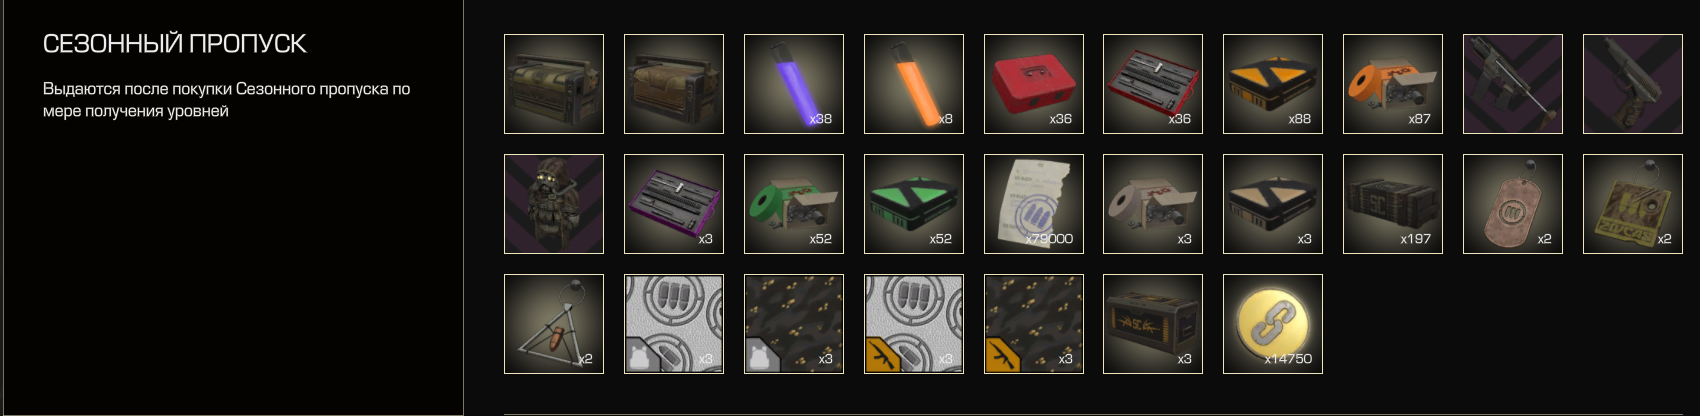The height and width of the screenshot is (416, 1700).
Task: Click the currency receipt x79000 reward
Action: click(x=1034, y=204)
